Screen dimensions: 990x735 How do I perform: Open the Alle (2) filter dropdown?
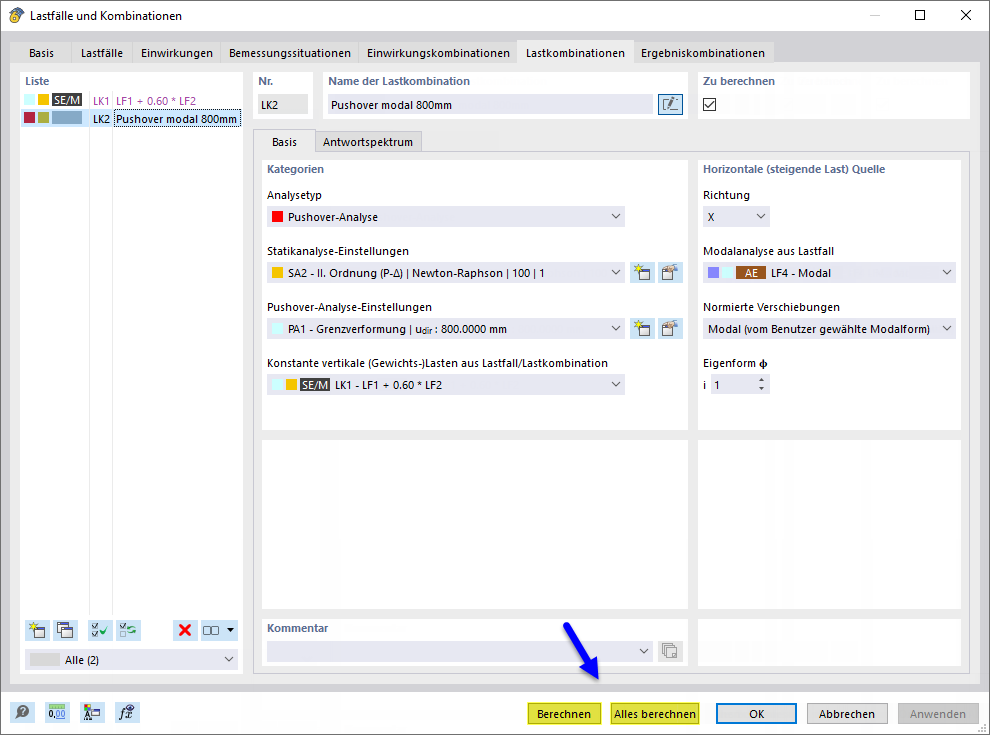coord(131,659)
